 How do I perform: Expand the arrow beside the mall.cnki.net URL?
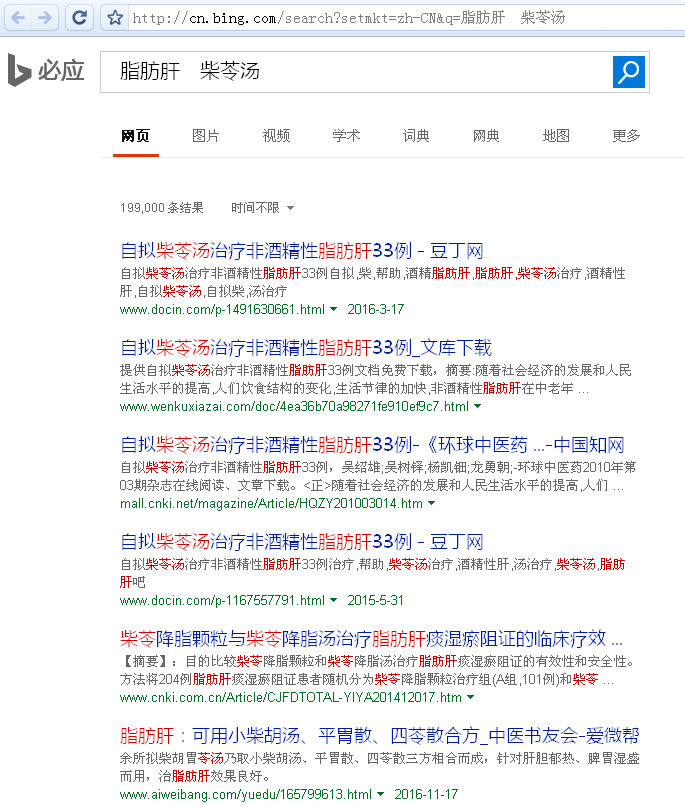(x=432, y=503)
